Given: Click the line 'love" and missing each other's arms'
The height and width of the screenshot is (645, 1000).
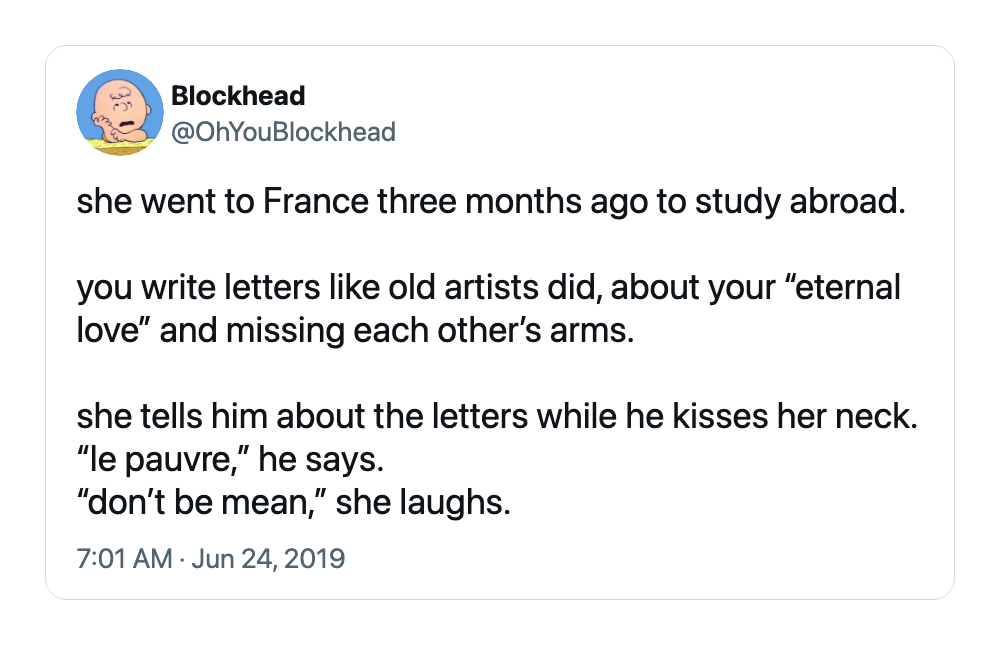Looking at the screenshot, I should [355, 330].
